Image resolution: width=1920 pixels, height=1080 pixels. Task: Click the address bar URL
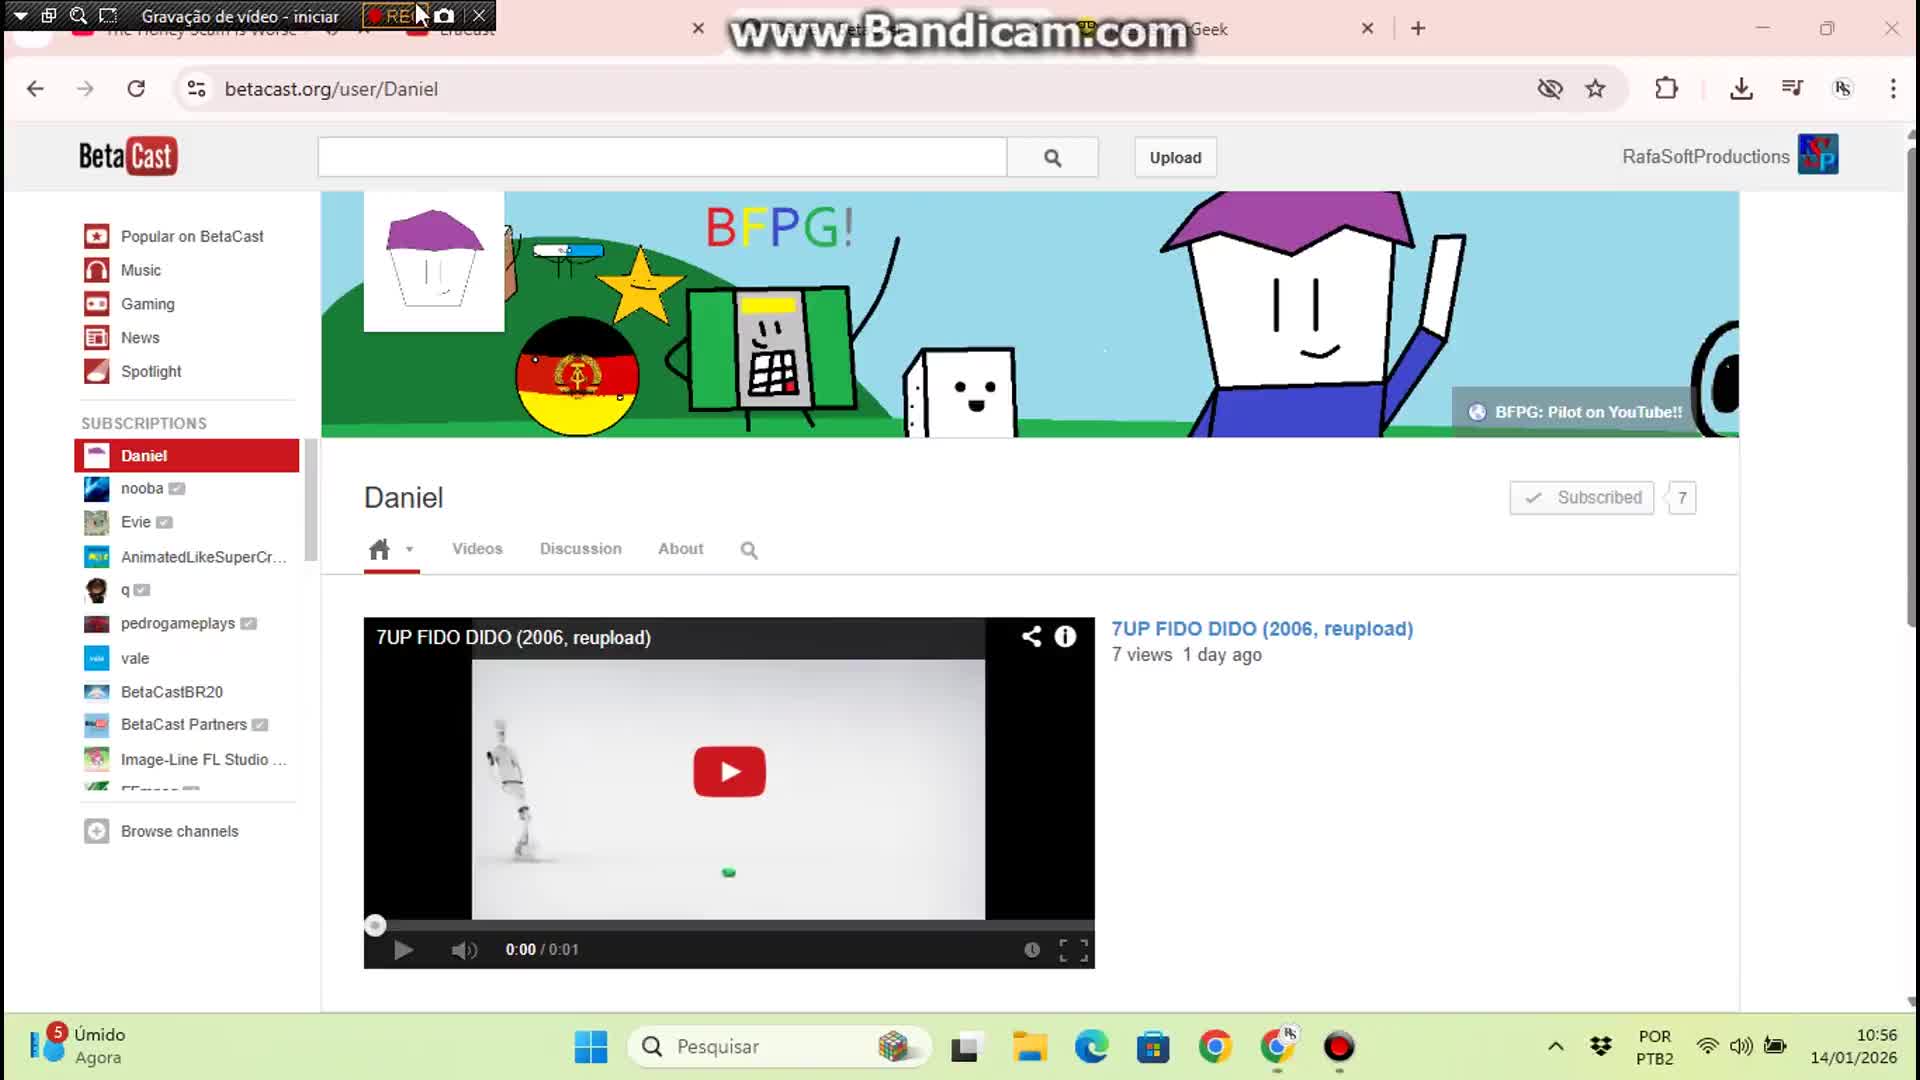click(331, 89)
